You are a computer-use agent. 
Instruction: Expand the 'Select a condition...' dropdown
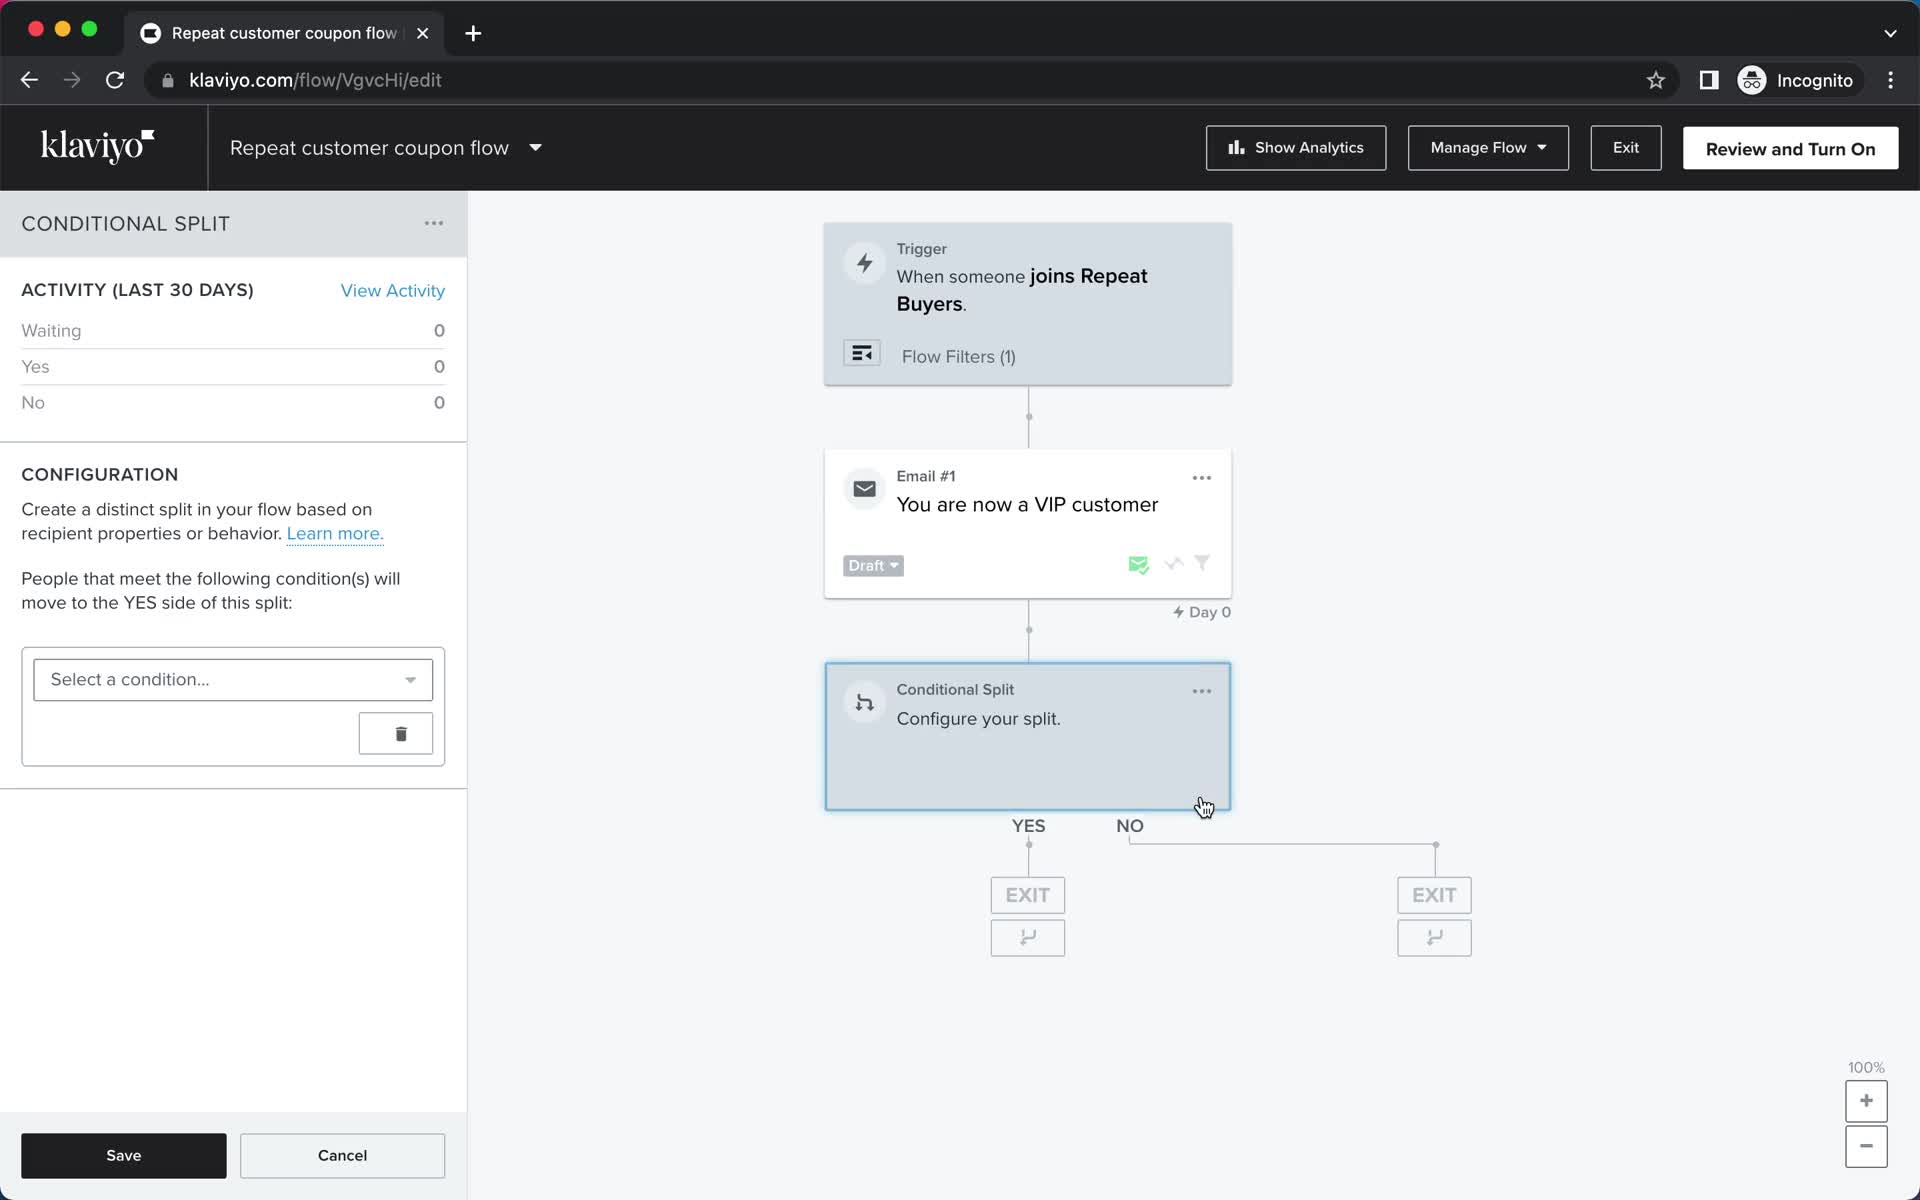pyautogui.click(x=232, y=679)
